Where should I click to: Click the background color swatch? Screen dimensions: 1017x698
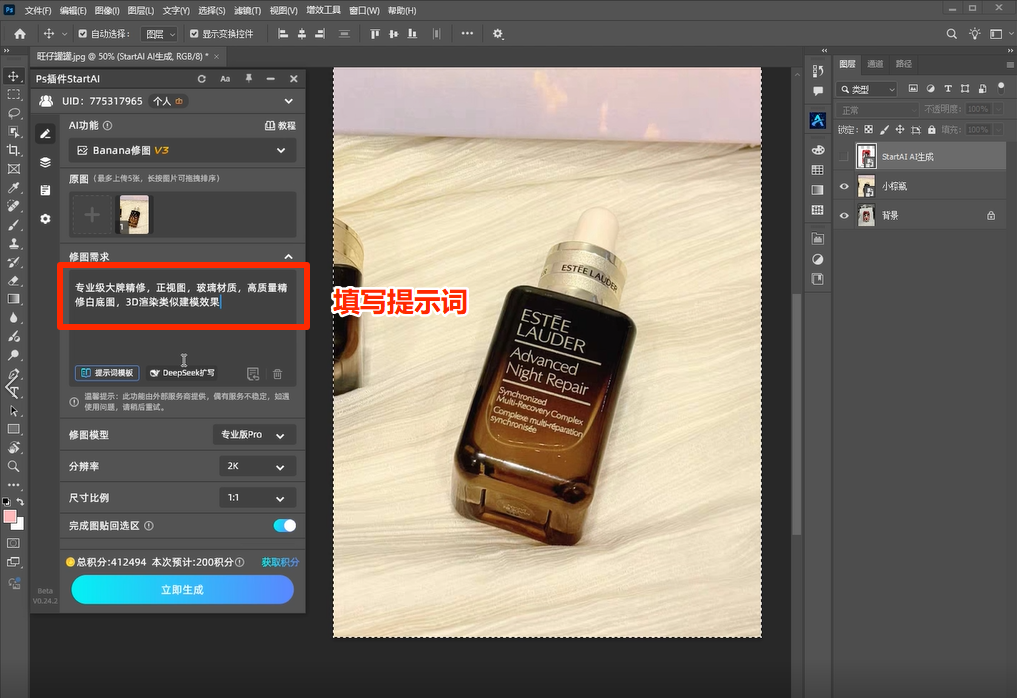(19, 524)
